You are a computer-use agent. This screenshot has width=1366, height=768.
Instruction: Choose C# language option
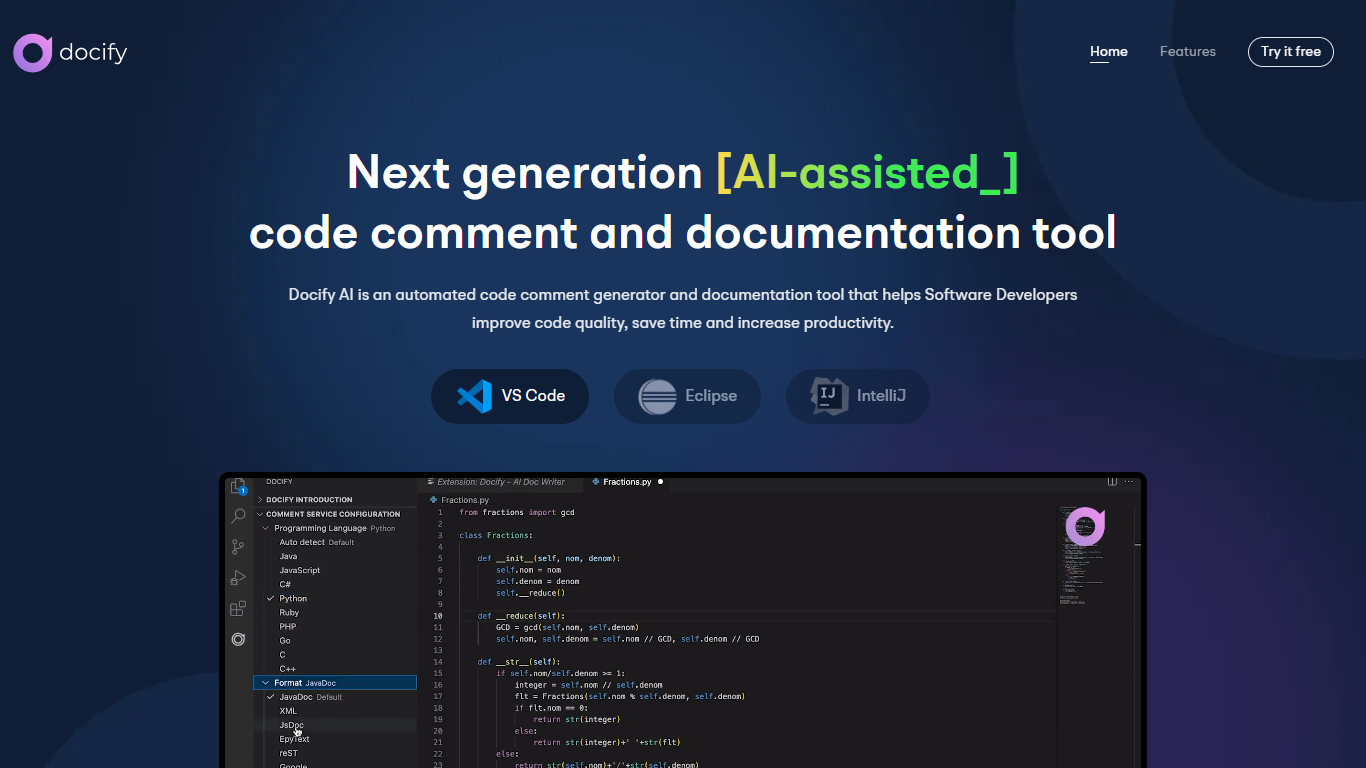point(285,584)
